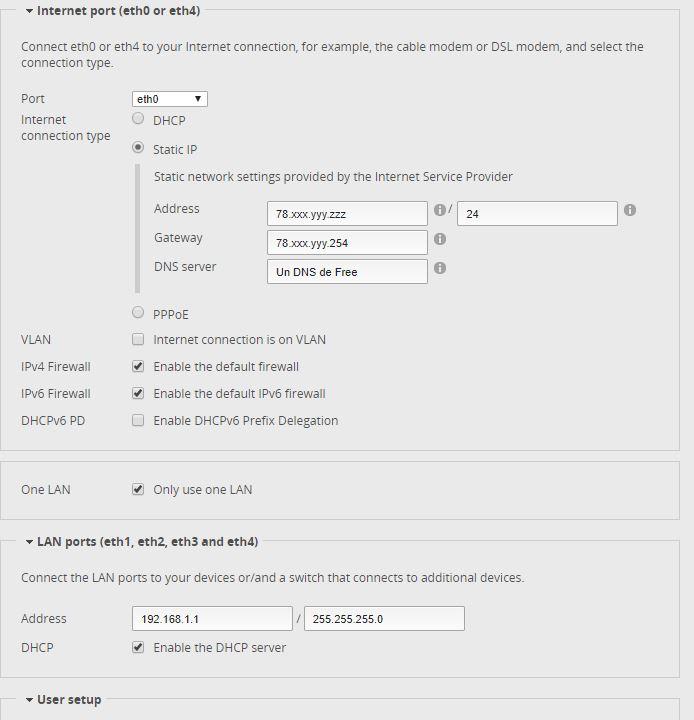
Task: Collapse the LAN ports section
Action: click(29, 542)
